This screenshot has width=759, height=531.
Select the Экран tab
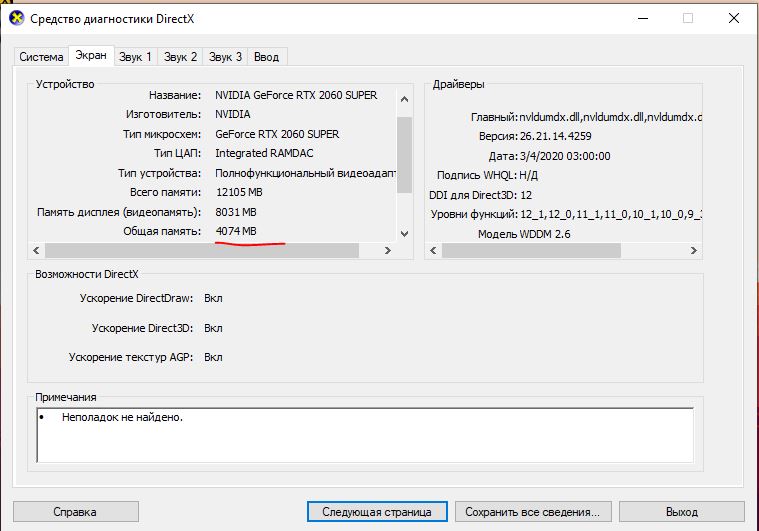pyautogui.click(x=91, y=55)
